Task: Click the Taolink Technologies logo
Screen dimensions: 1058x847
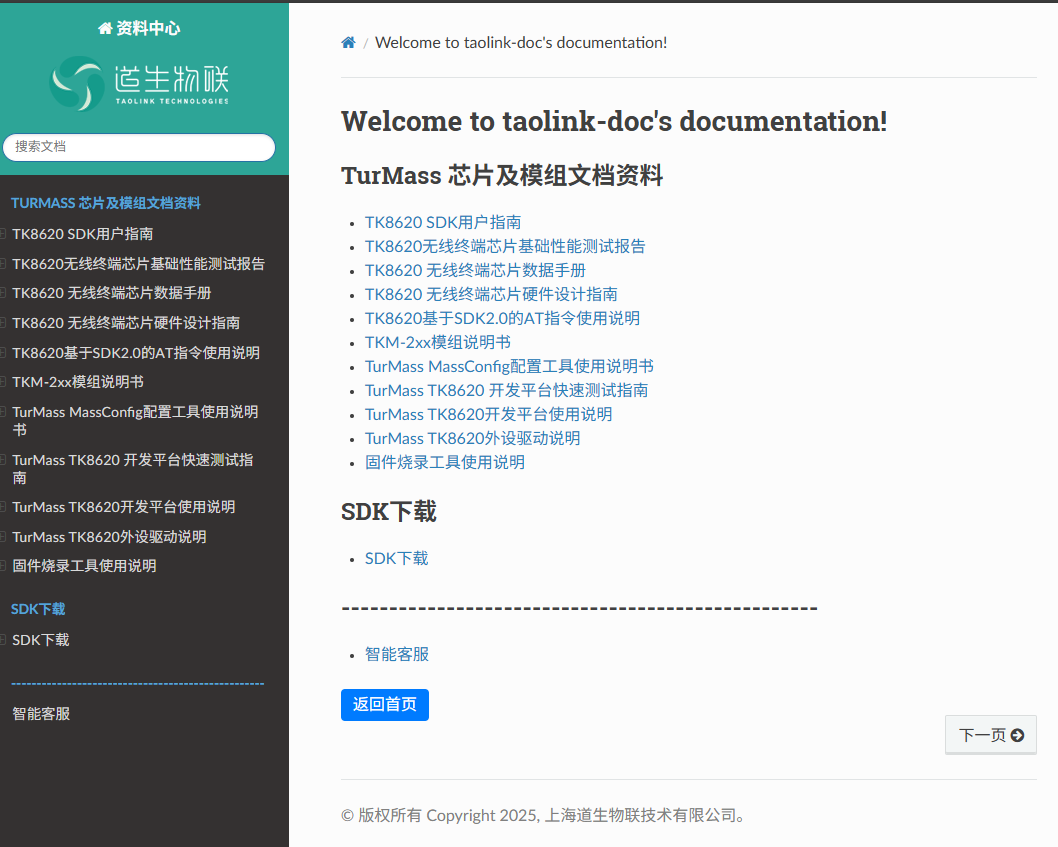Action: point(139,83)
